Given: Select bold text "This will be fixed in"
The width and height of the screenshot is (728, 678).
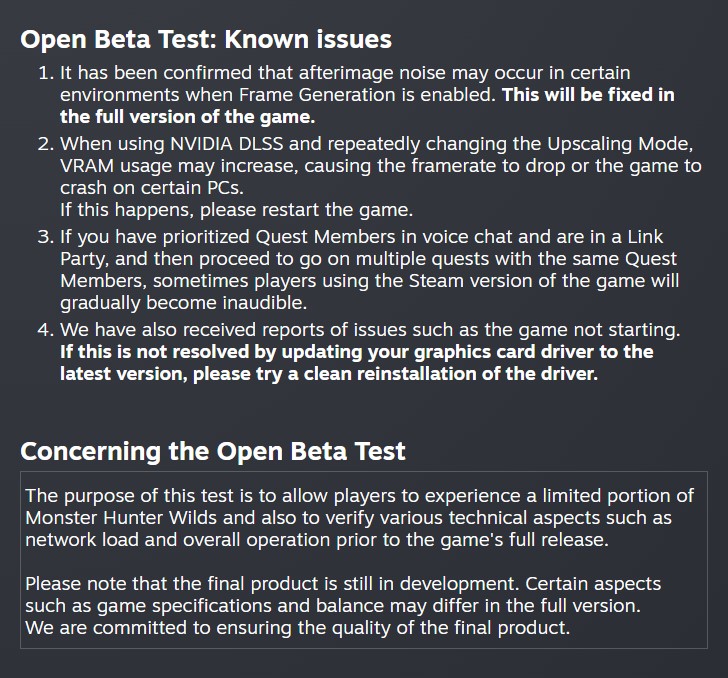Looking at the screenshot, I should pyautogui.click(x=588, y=95).
